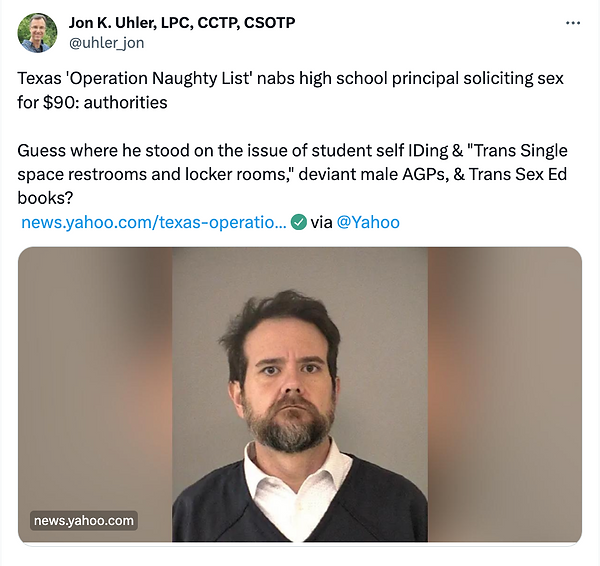Click the news.yahoo.com label on preview card
The width and height of the screenshot is (600, 566).
click(84, 520)
